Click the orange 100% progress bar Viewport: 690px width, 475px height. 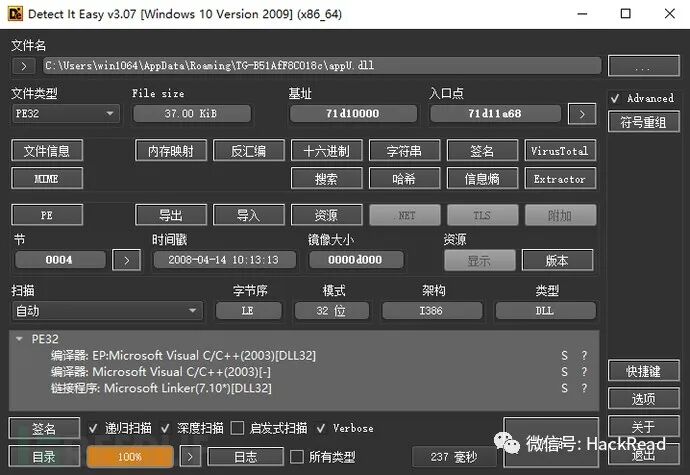point(130,457)
